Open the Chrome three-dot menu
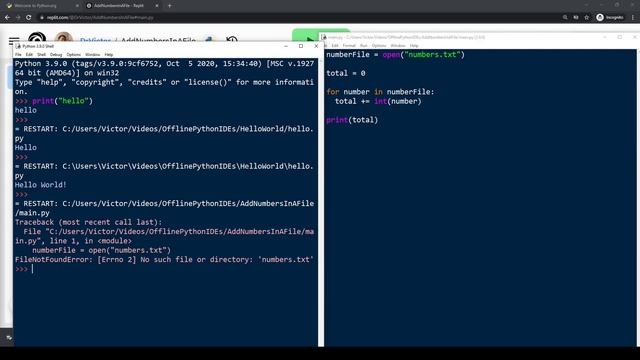640x360 pixels. tap(633, 18)
